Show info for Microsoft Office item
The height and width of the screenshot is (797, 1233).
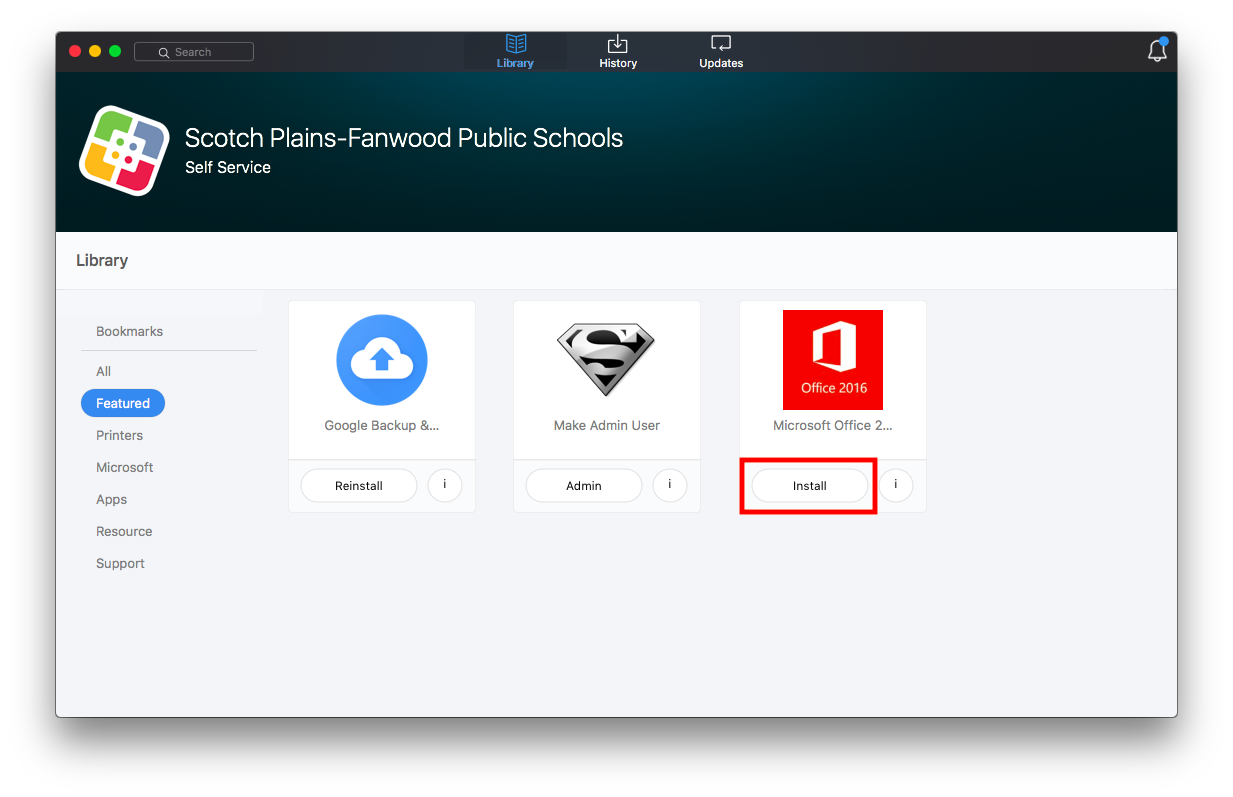tap(896, 485)
